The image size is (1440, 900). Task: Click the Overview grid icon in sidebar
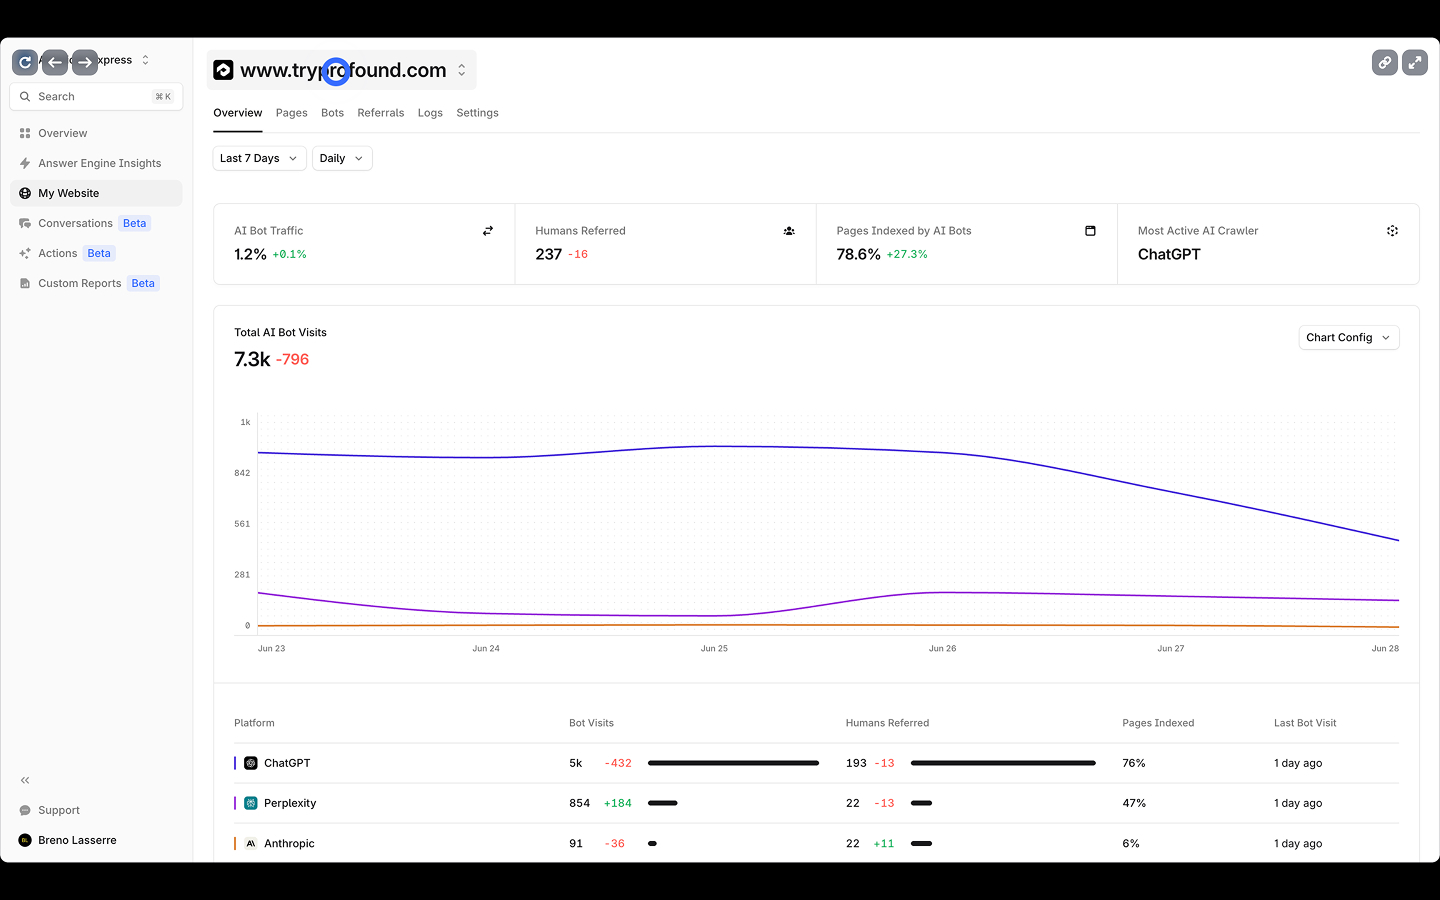click(x=25, y=133)
